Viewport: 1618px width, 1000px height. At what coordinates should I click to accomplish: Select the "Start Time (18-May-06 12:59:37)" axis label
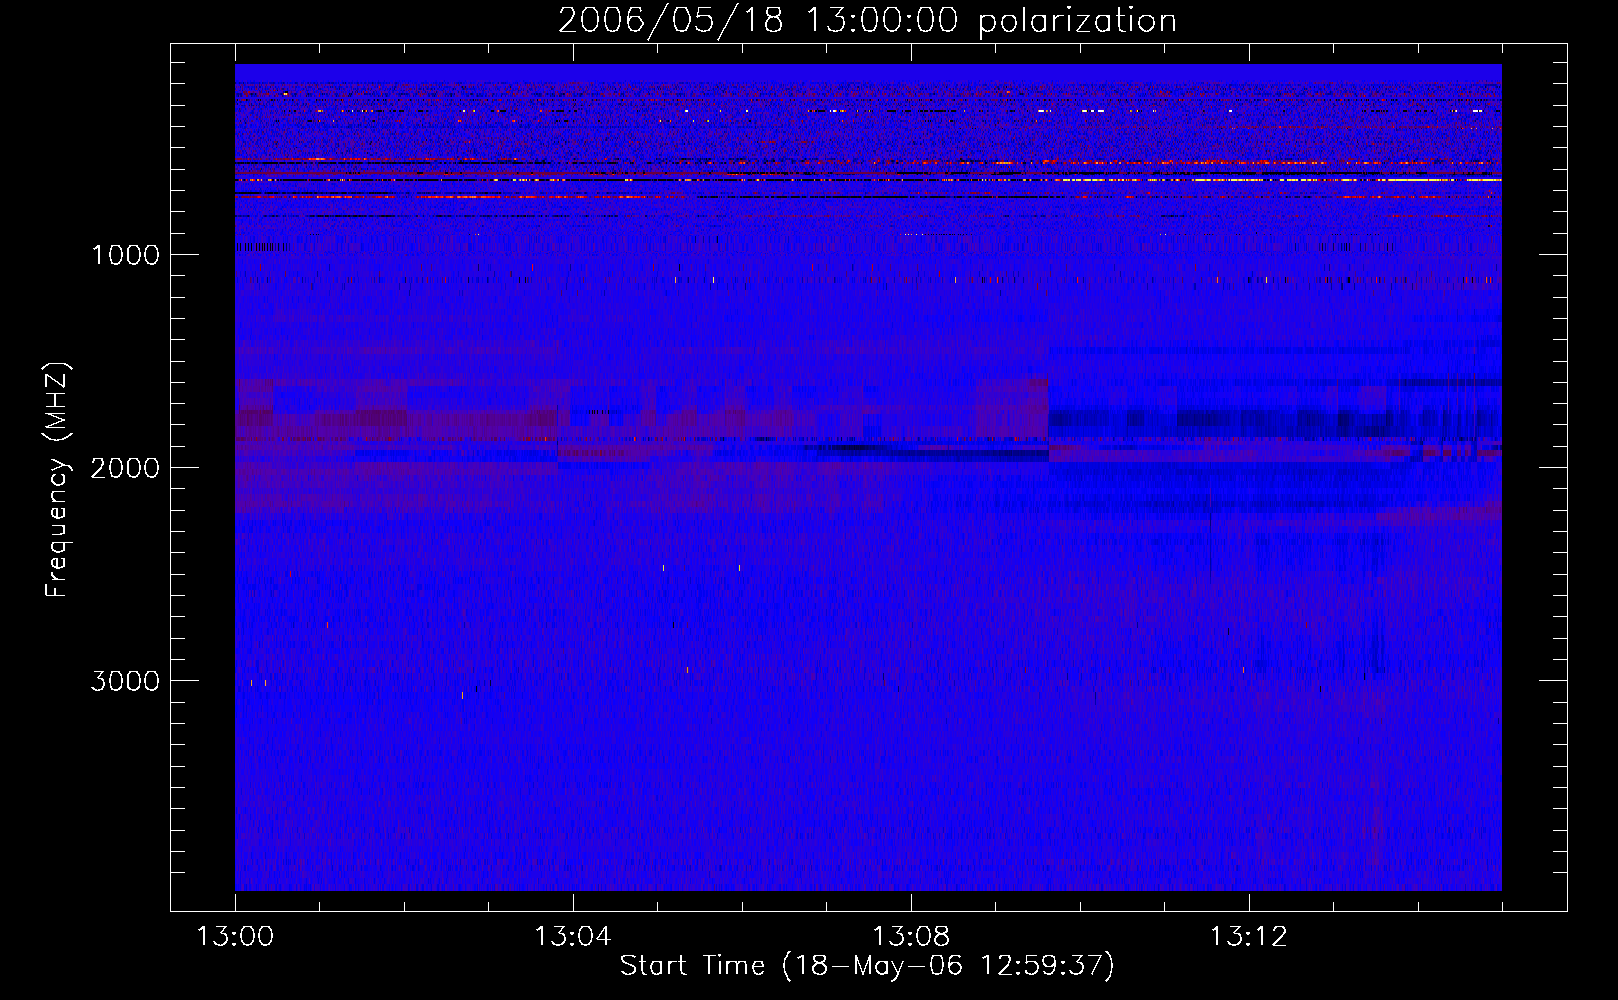tap(867, 966)
